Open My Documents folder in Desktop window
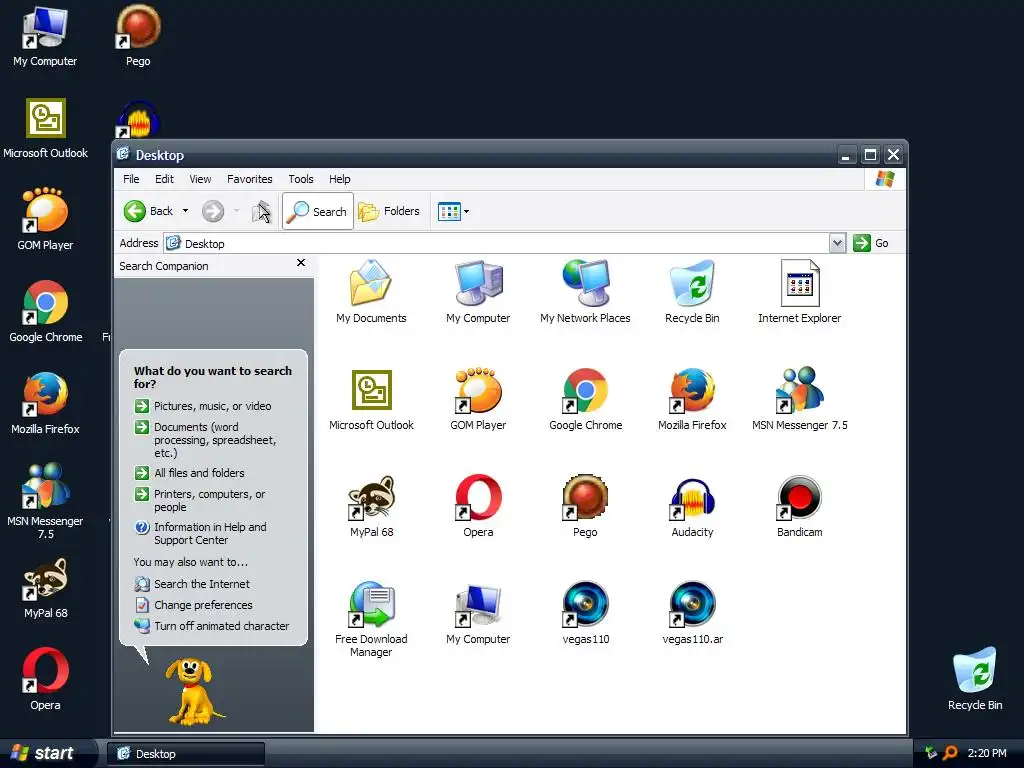The width and height of the screenshot is (1024, 768). (370, 283)
